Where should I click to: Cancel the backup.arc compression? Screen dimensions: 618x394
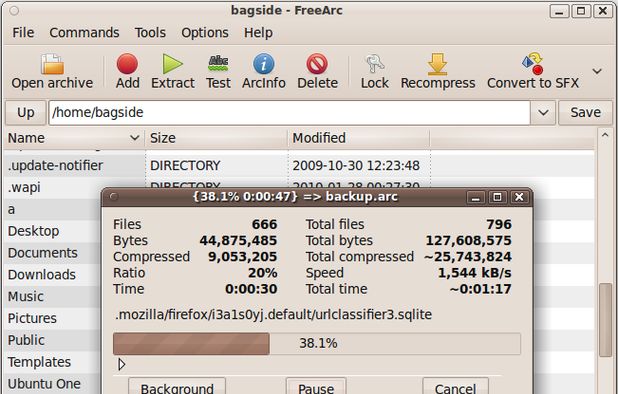(455, 387)
